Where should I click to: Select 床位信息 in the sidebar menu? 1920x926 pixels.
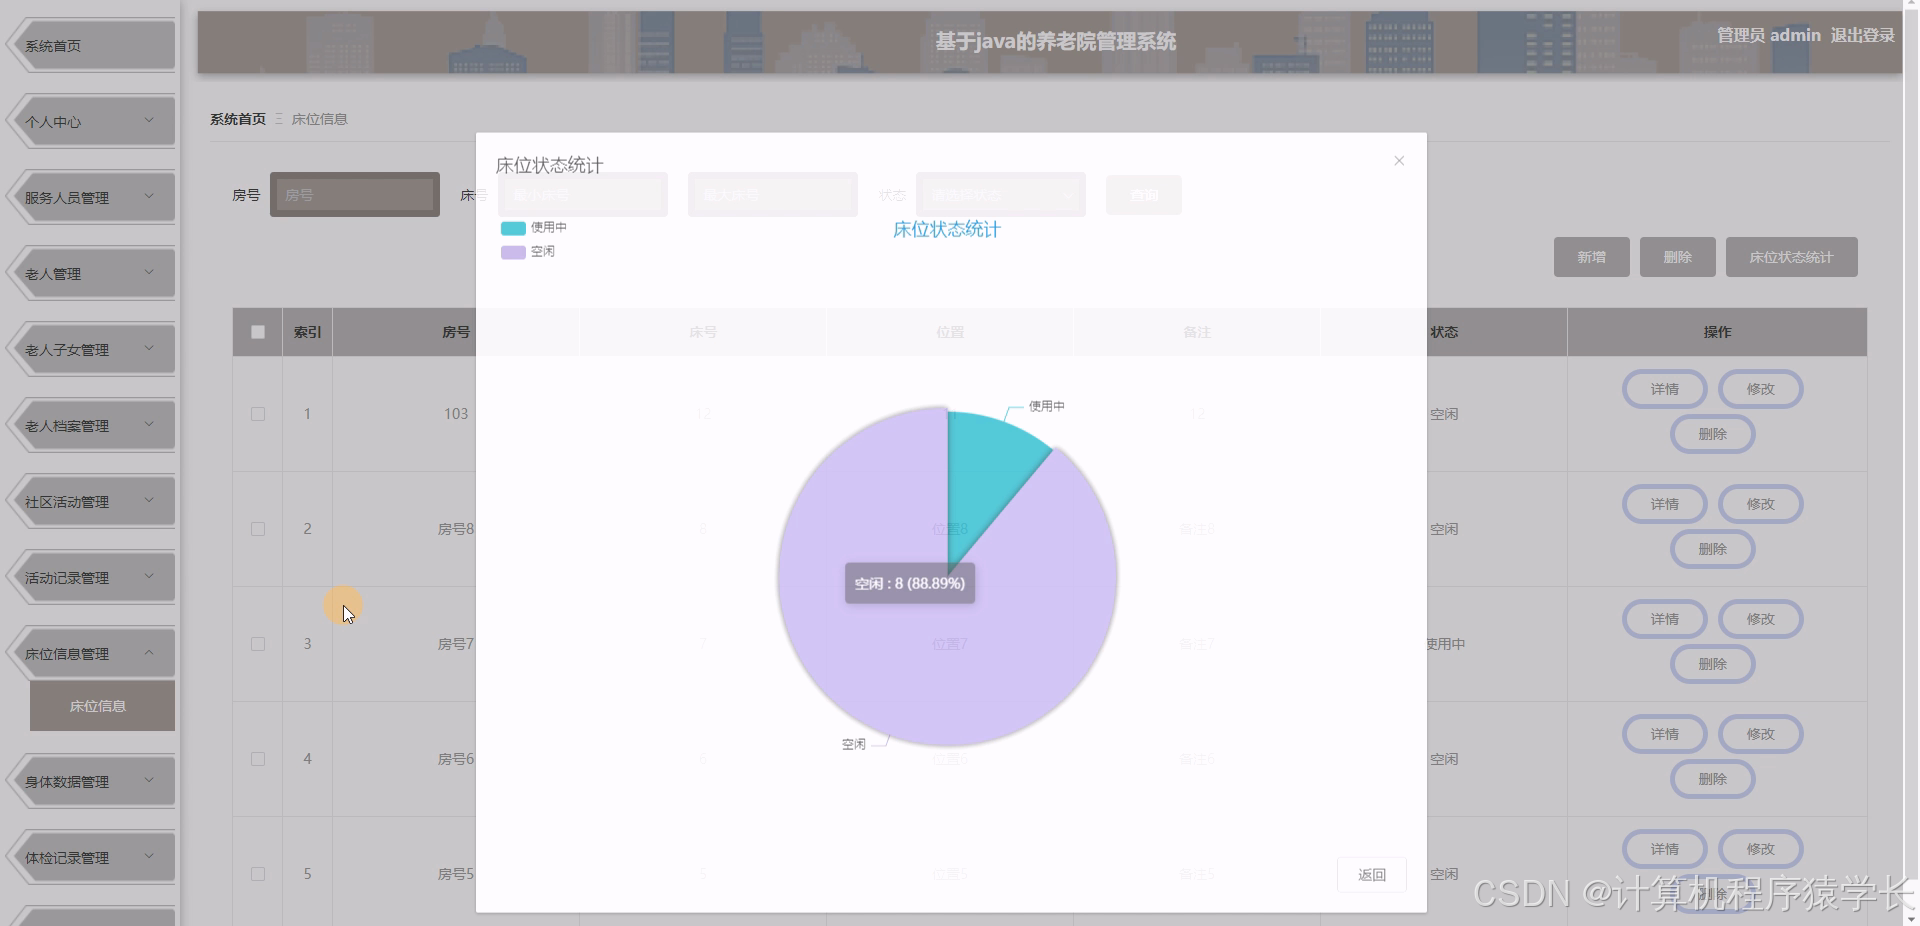coord(99,705)
